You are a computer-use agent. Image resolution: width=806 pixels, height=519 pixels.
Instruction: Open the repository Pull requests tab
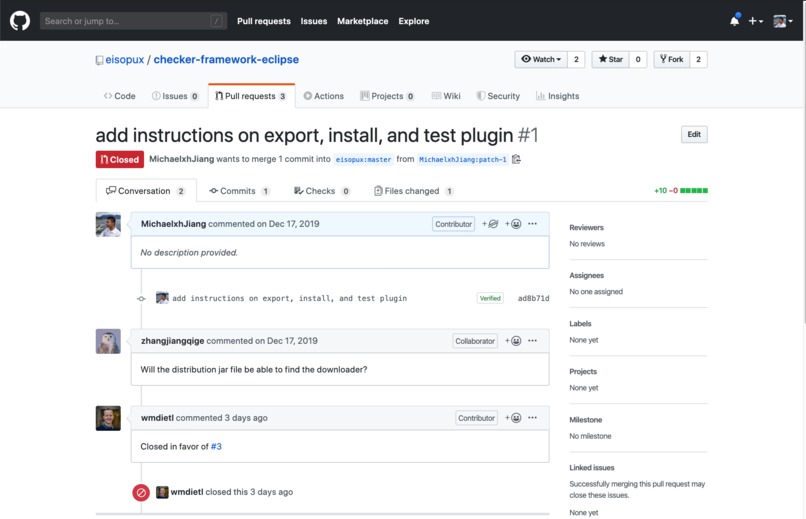[x=251, y=96]
